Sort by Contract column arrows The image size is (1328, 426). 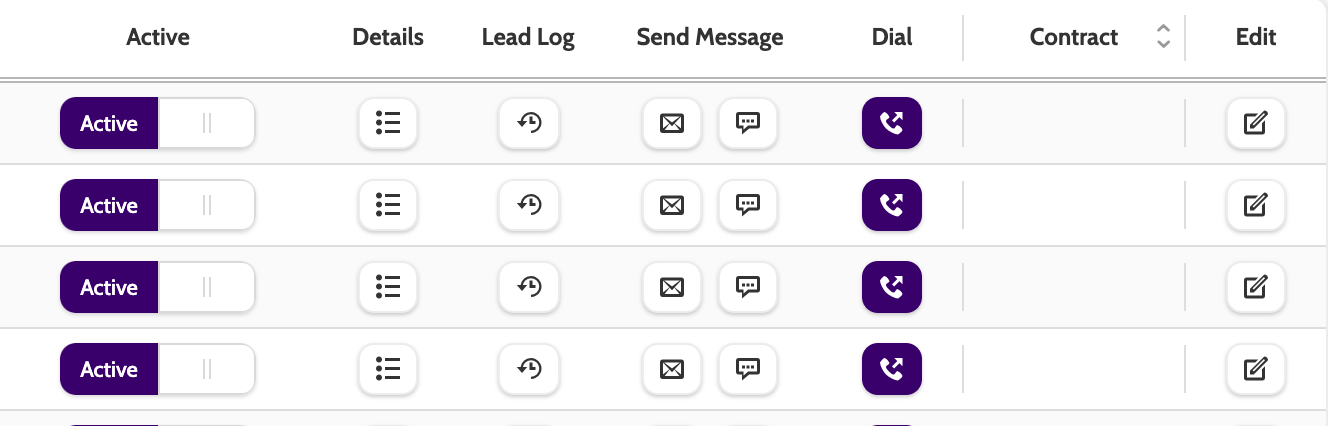point(1162,38)
